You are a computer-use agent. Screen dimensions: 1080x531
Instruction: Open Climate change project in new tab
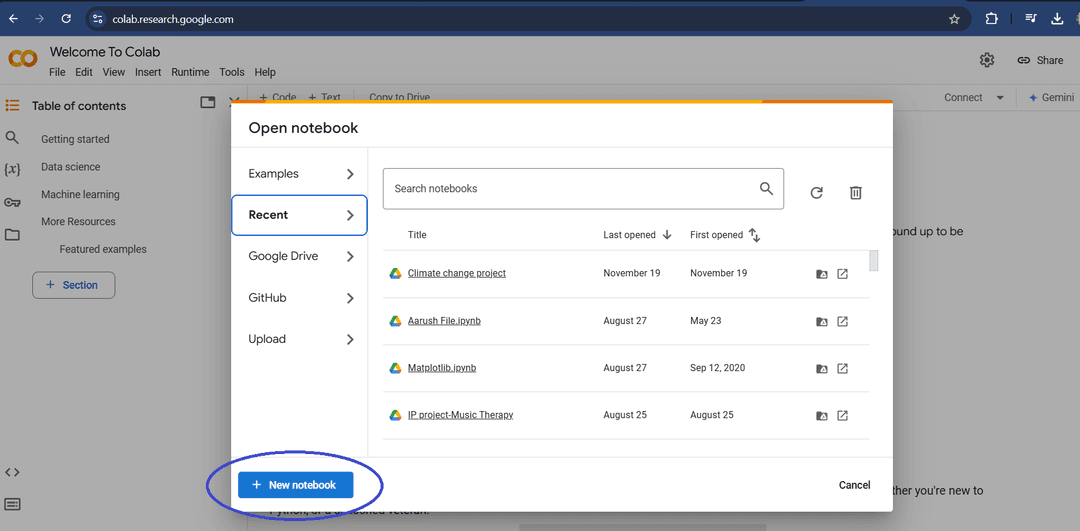[842, 274]
